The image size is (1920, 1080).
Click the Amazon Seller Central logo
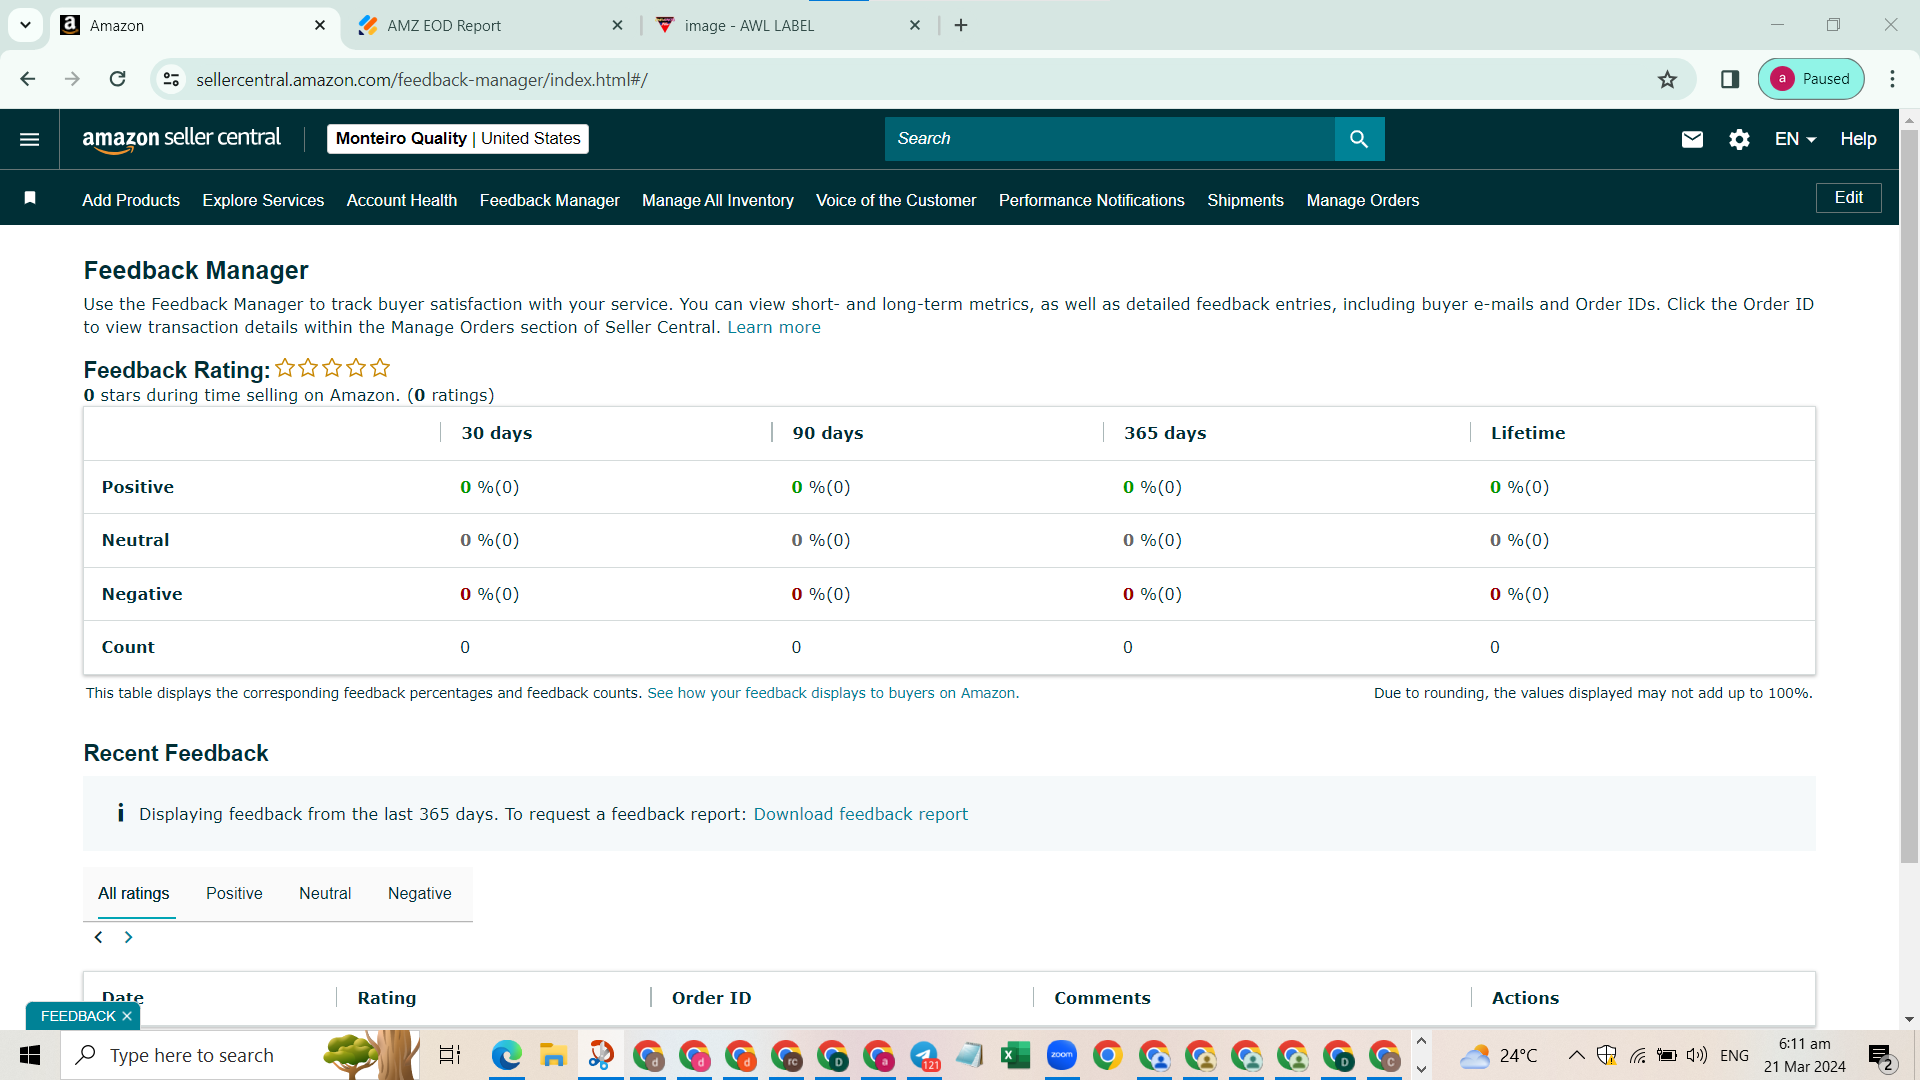(x=181, y=139)
